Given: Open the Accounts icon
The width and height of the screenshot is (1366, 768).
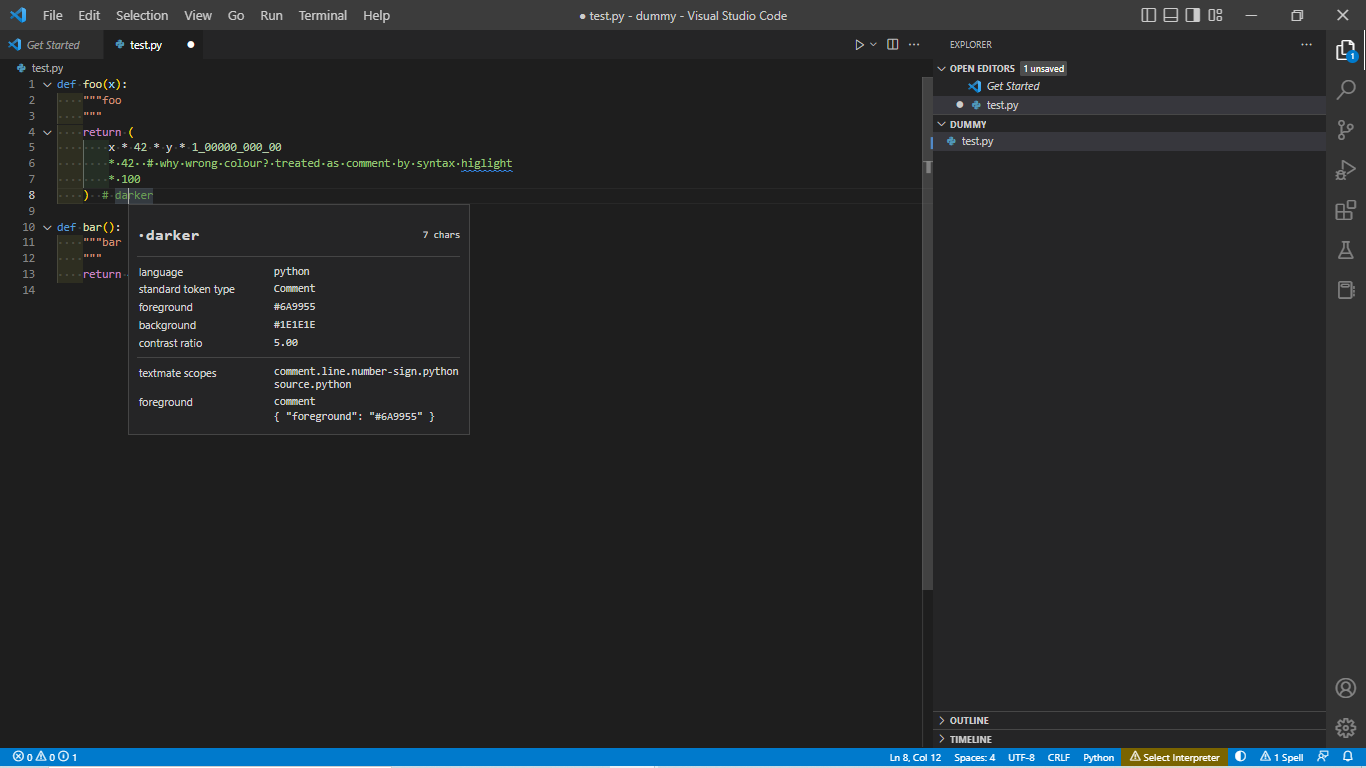Looking at the screenshot, I should (x=1345, y=688).
